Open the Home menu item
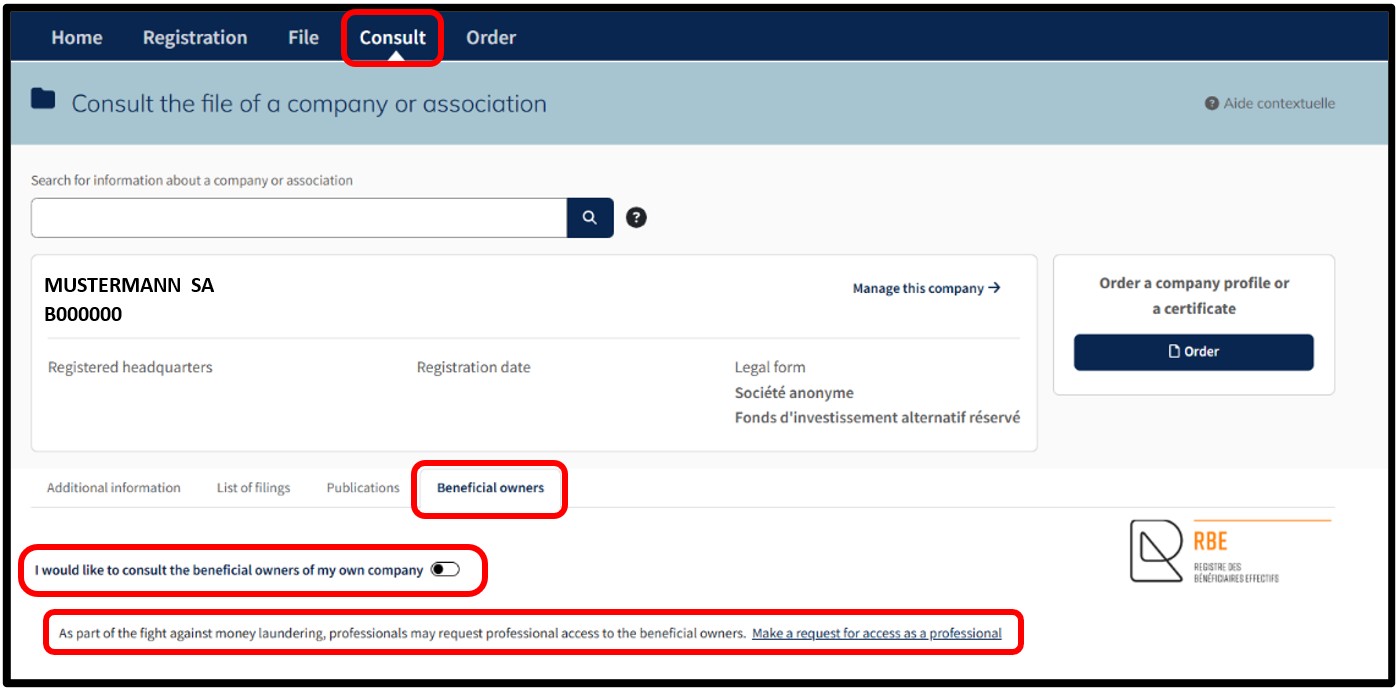This screenshot has height=688, width=1396. coord(77,38)
